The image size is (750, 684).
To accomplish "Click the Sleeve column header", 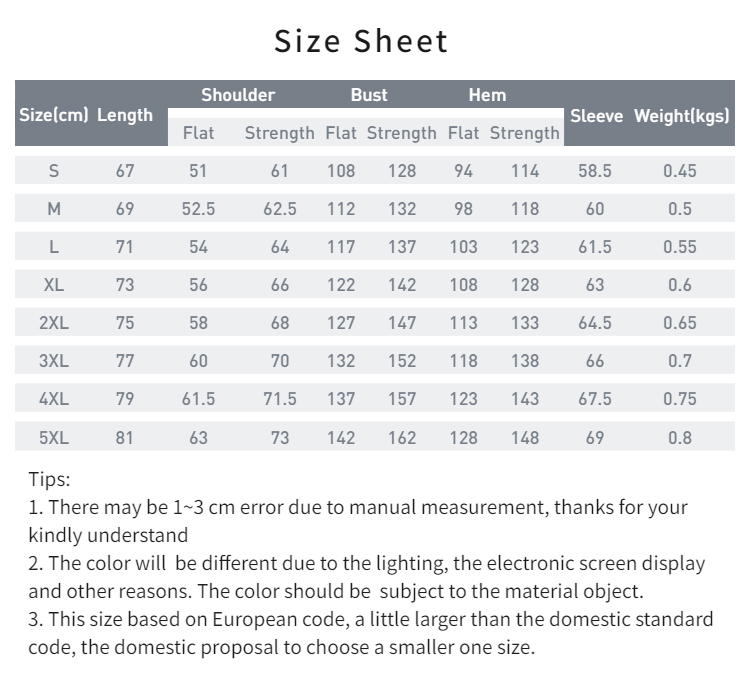I will coord(596,115).
